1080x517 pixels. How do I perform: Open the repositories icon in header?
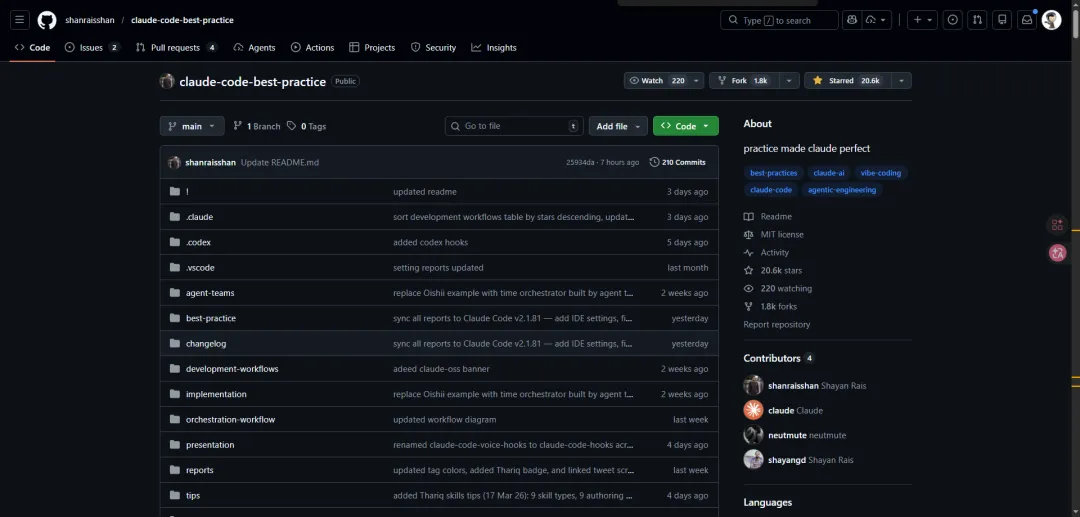point(1002,20)
